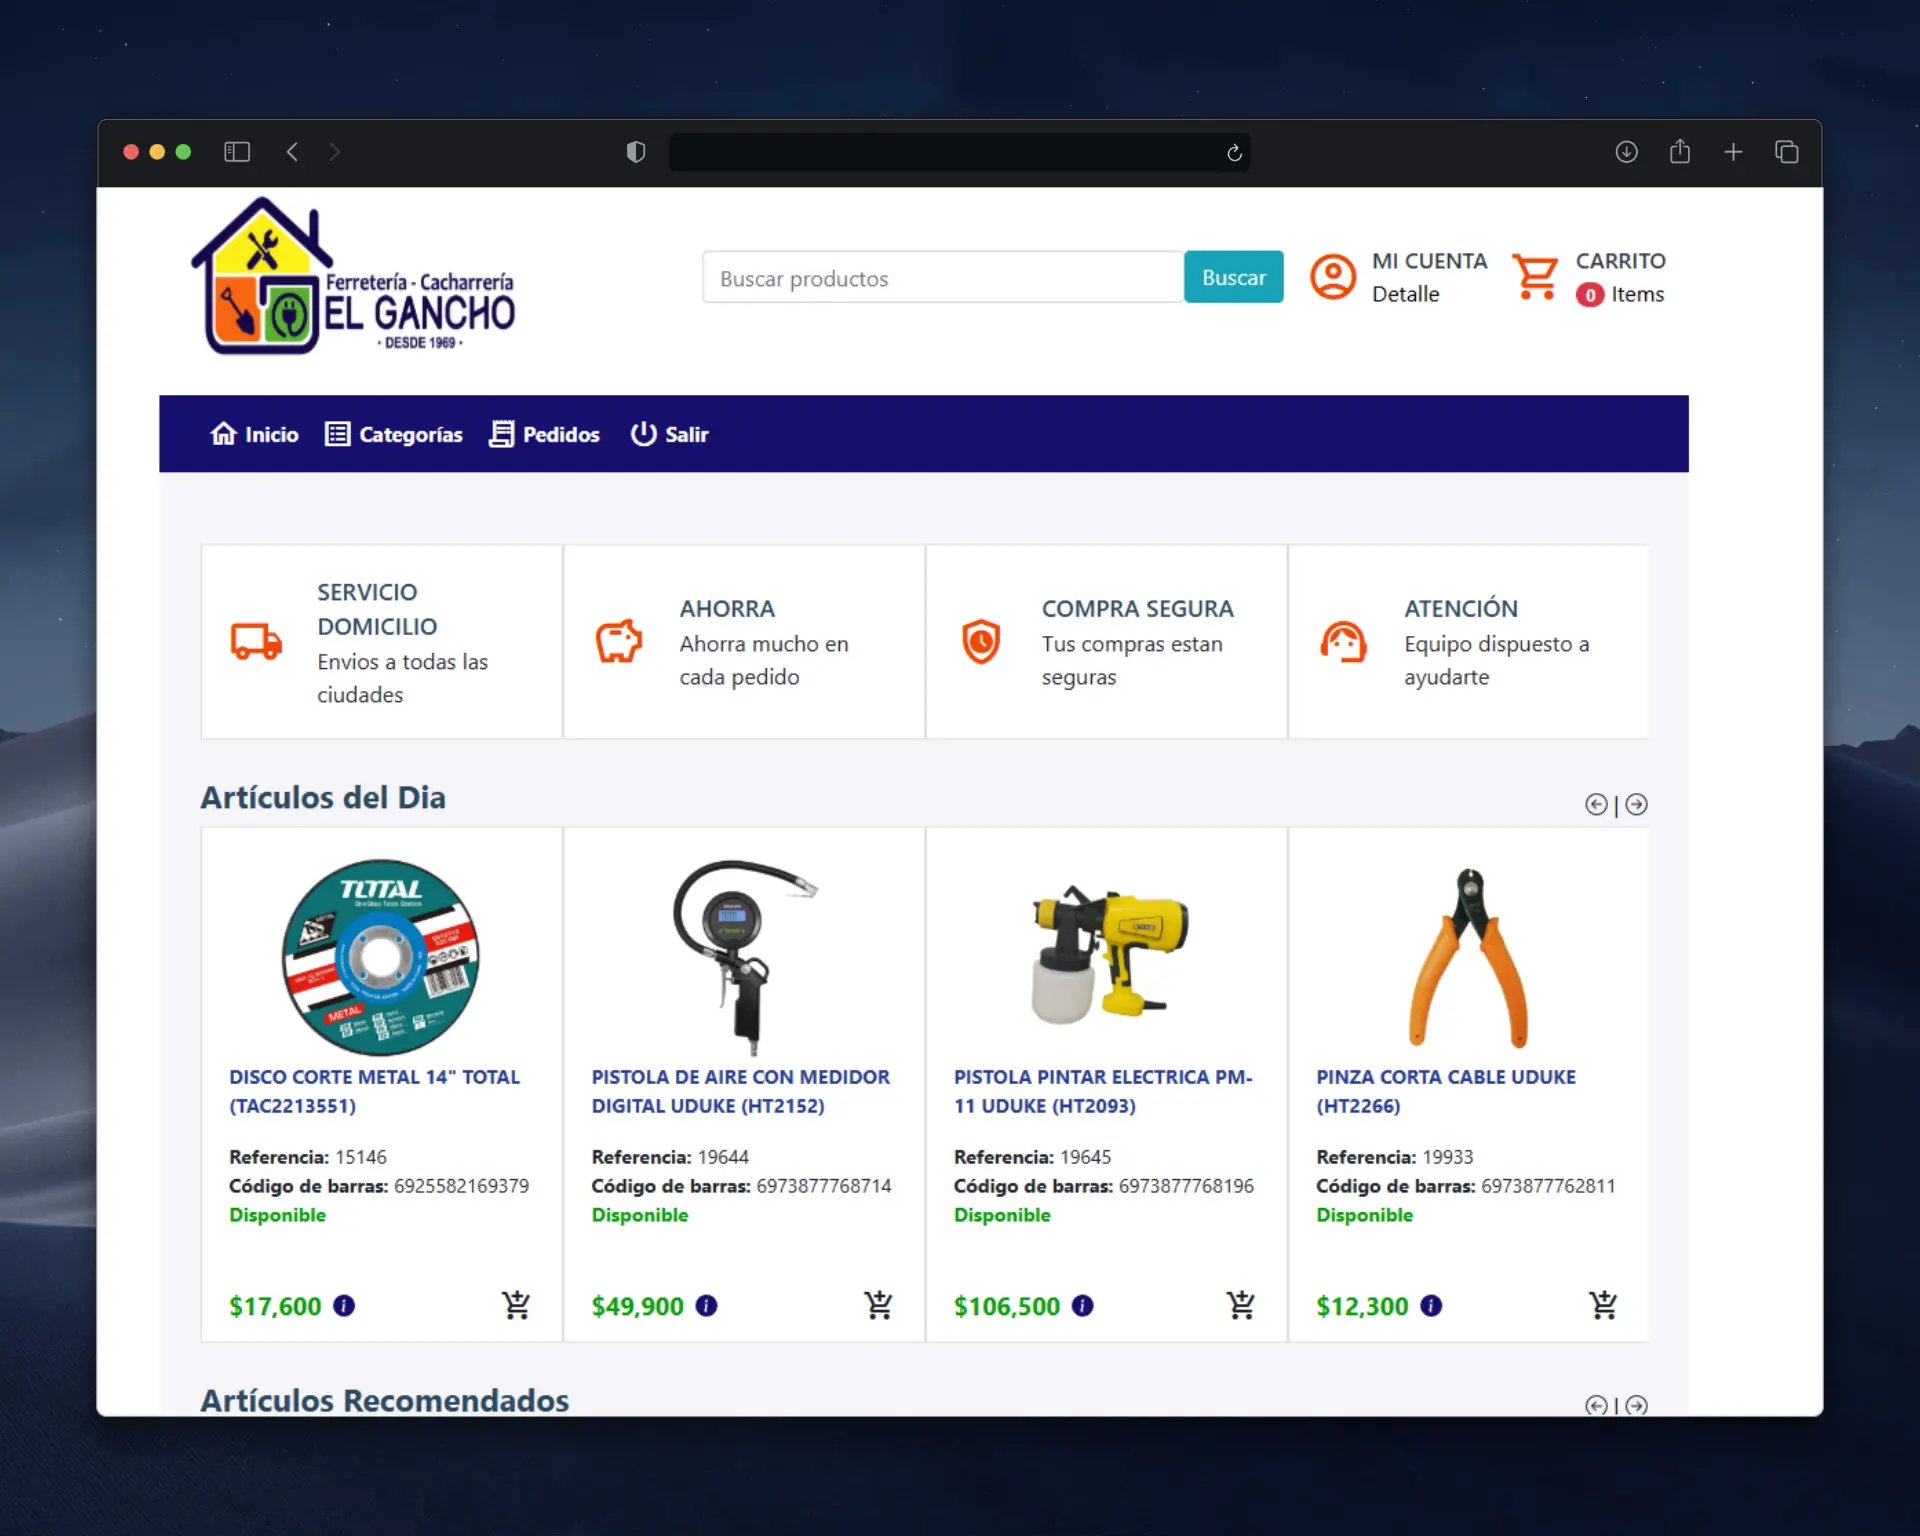
Task: Open Pedidos in the navigation bar
Action: pos(544,434)
